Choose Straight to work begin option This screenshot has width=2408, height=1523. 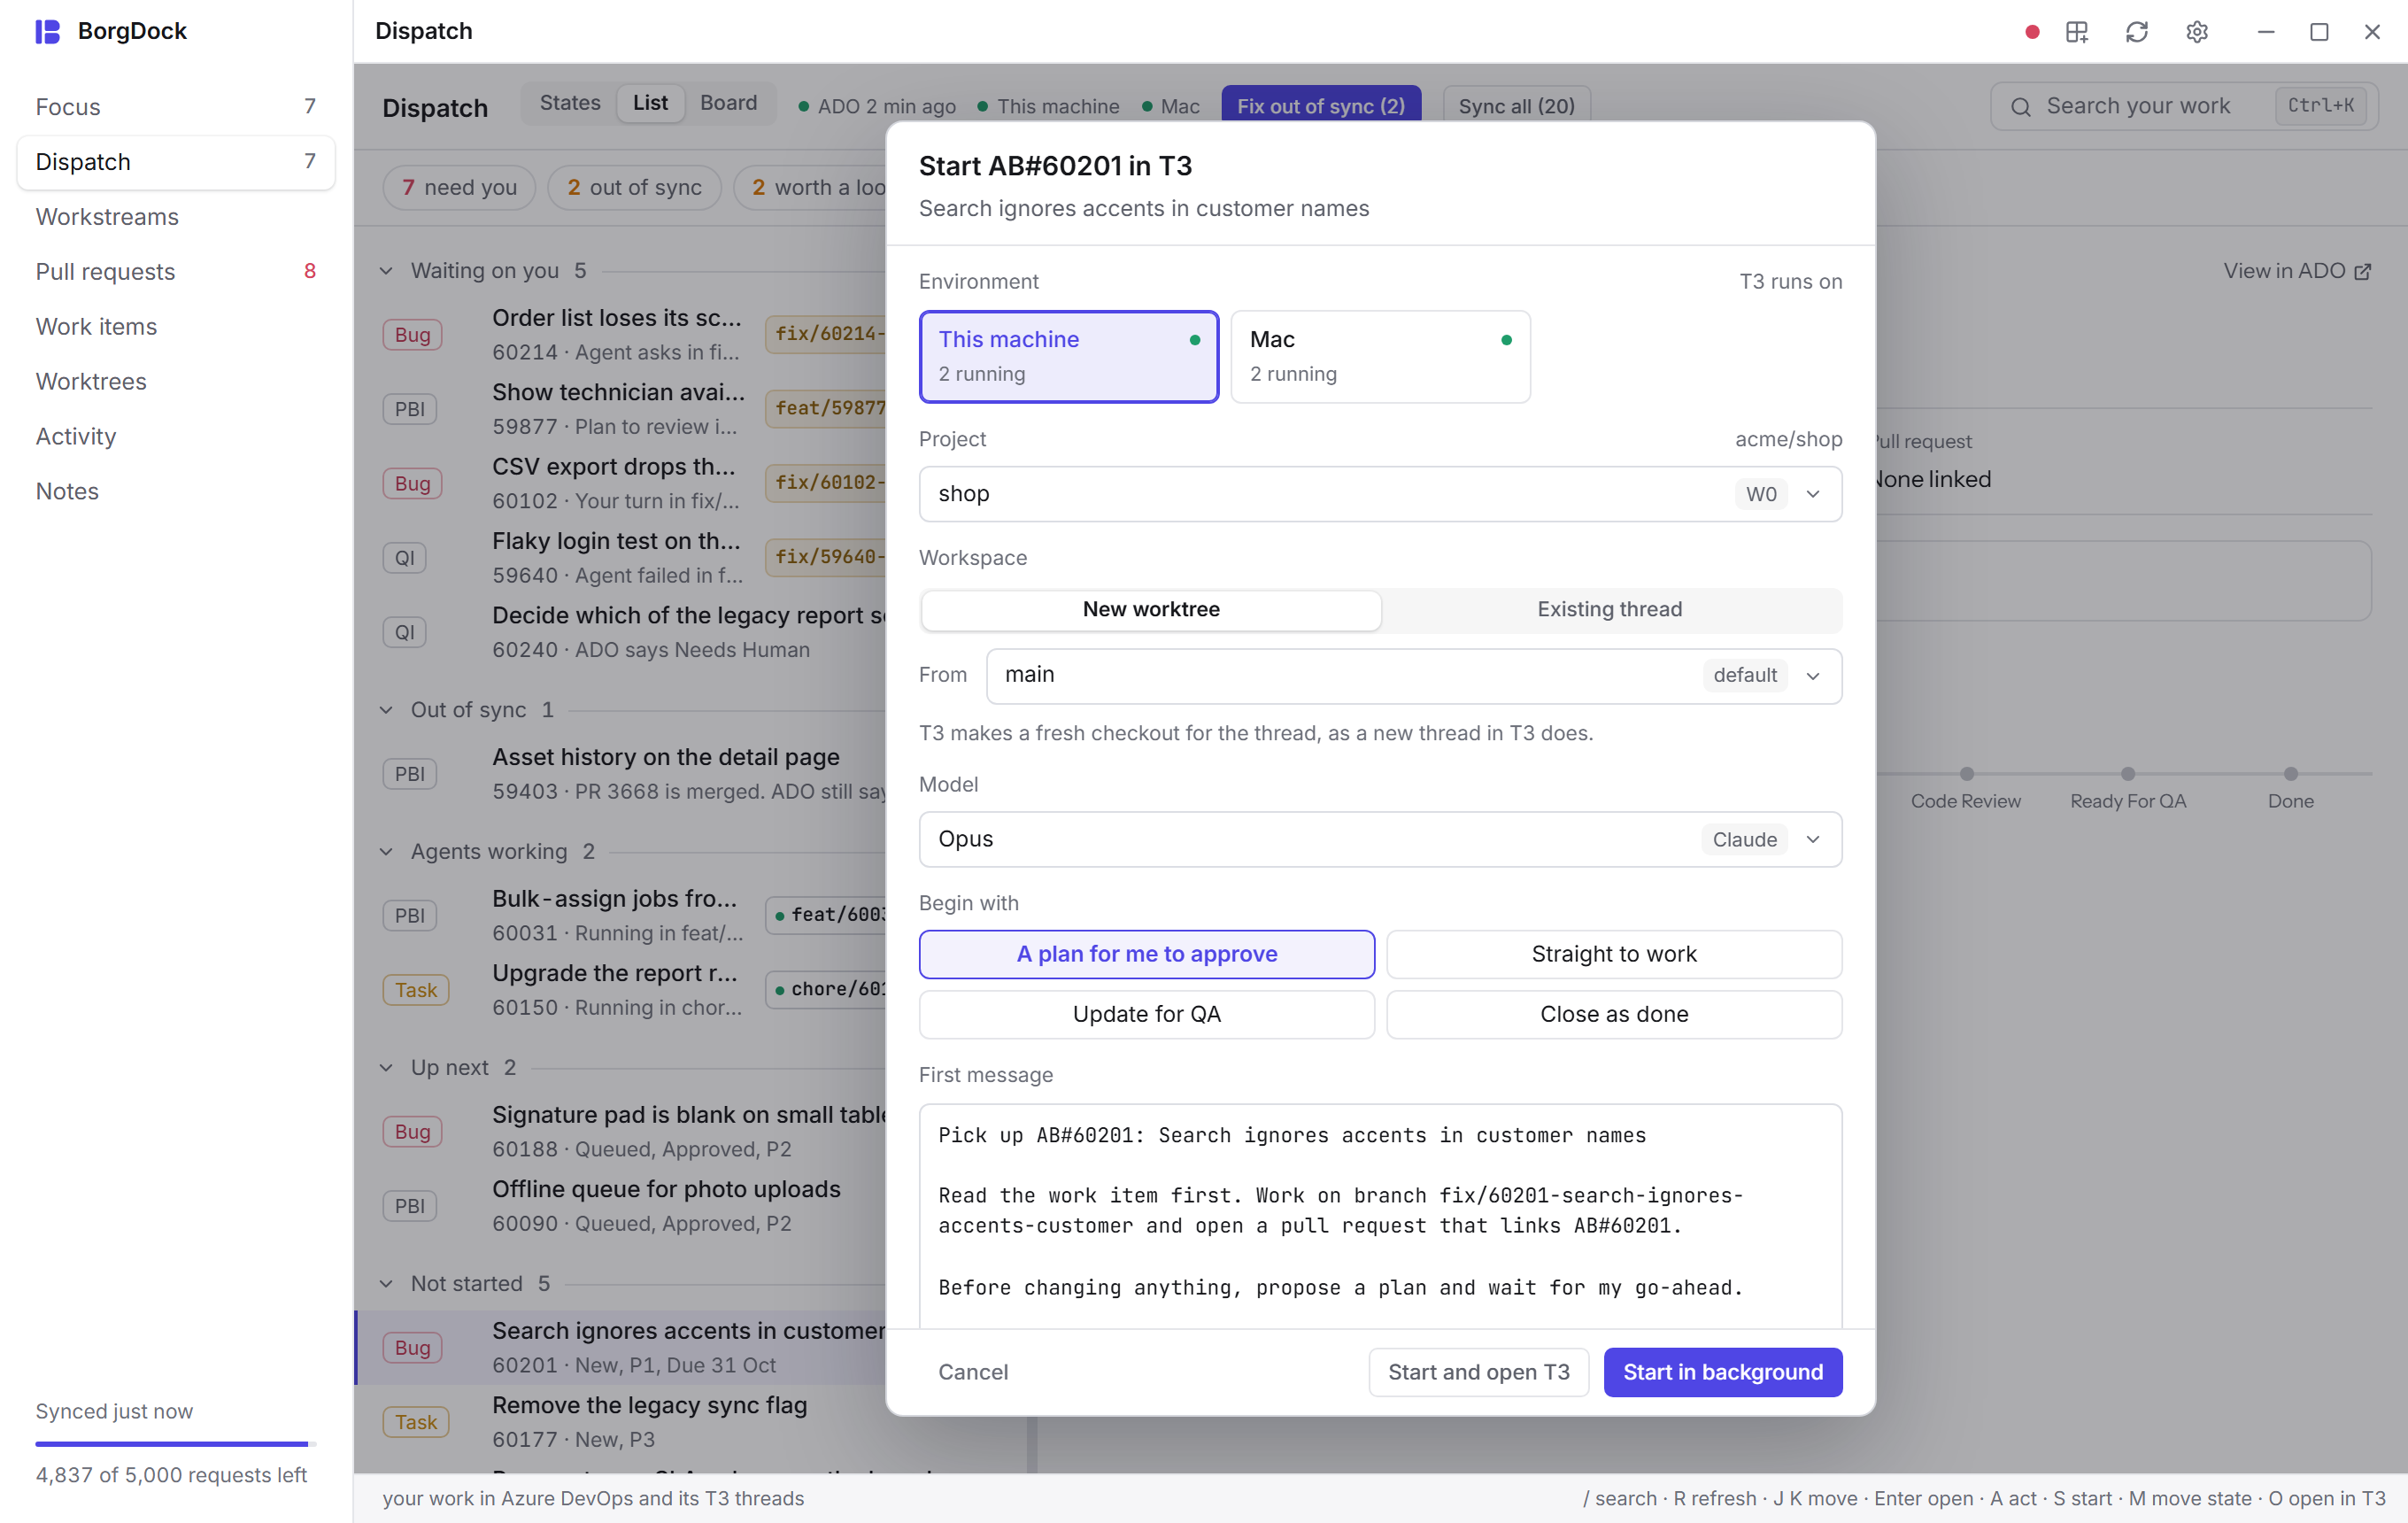pyautogui.click(x=1614, y=954)
